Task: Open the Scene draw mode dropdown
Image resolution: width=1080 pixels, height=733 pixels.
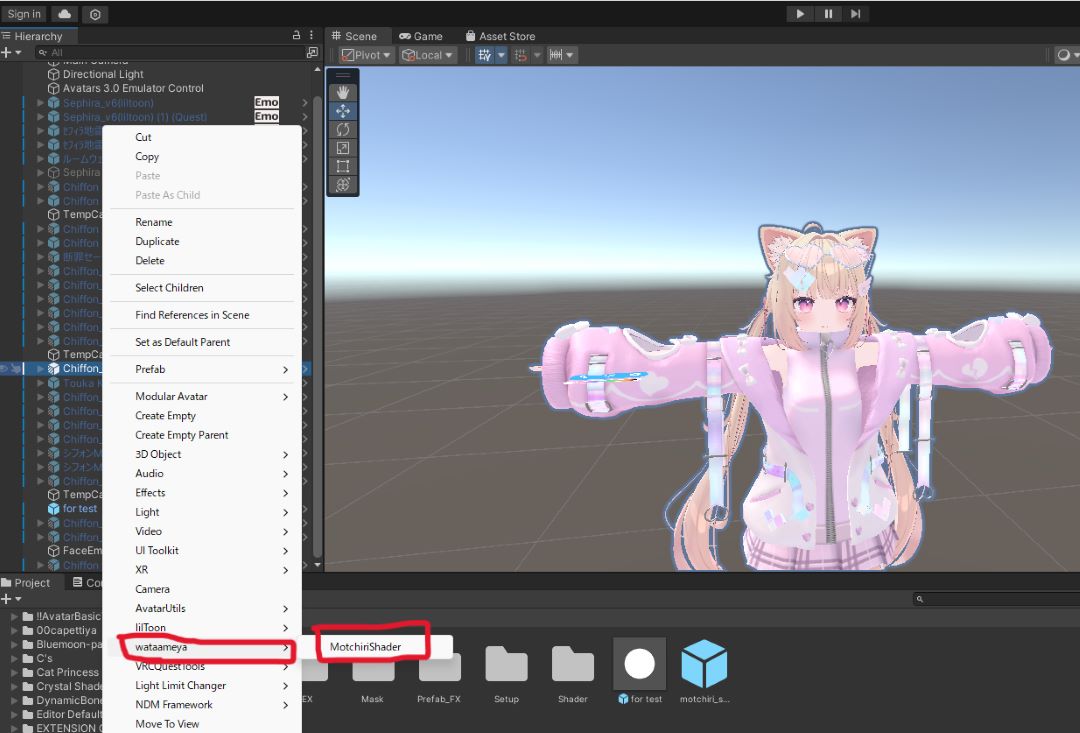Action: (x=1067, y=55)
